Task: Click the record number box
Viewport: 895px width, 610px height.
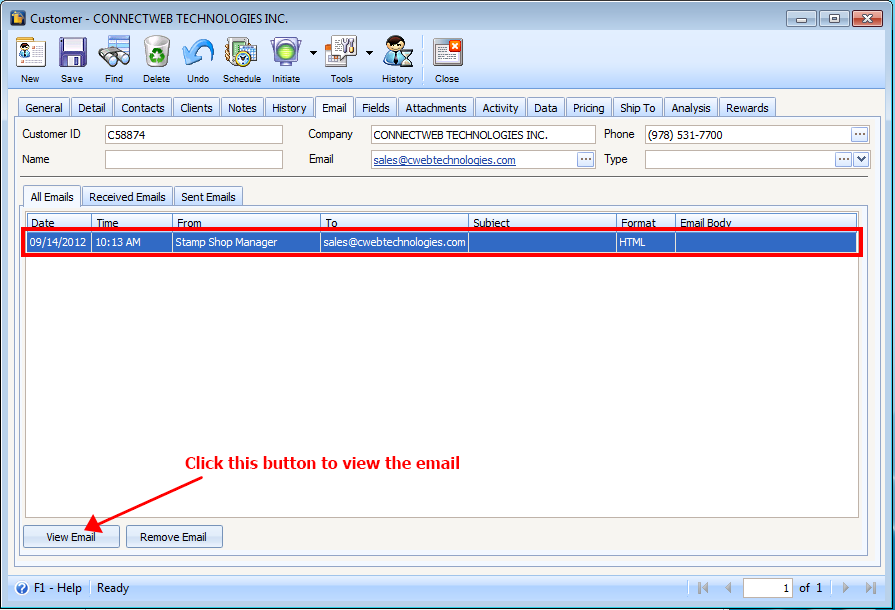Action: 768,588
